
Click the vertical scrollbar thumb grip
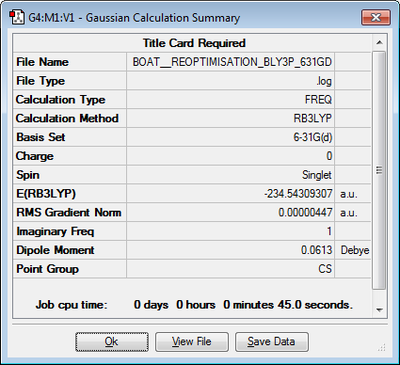(x=379, y=170)
